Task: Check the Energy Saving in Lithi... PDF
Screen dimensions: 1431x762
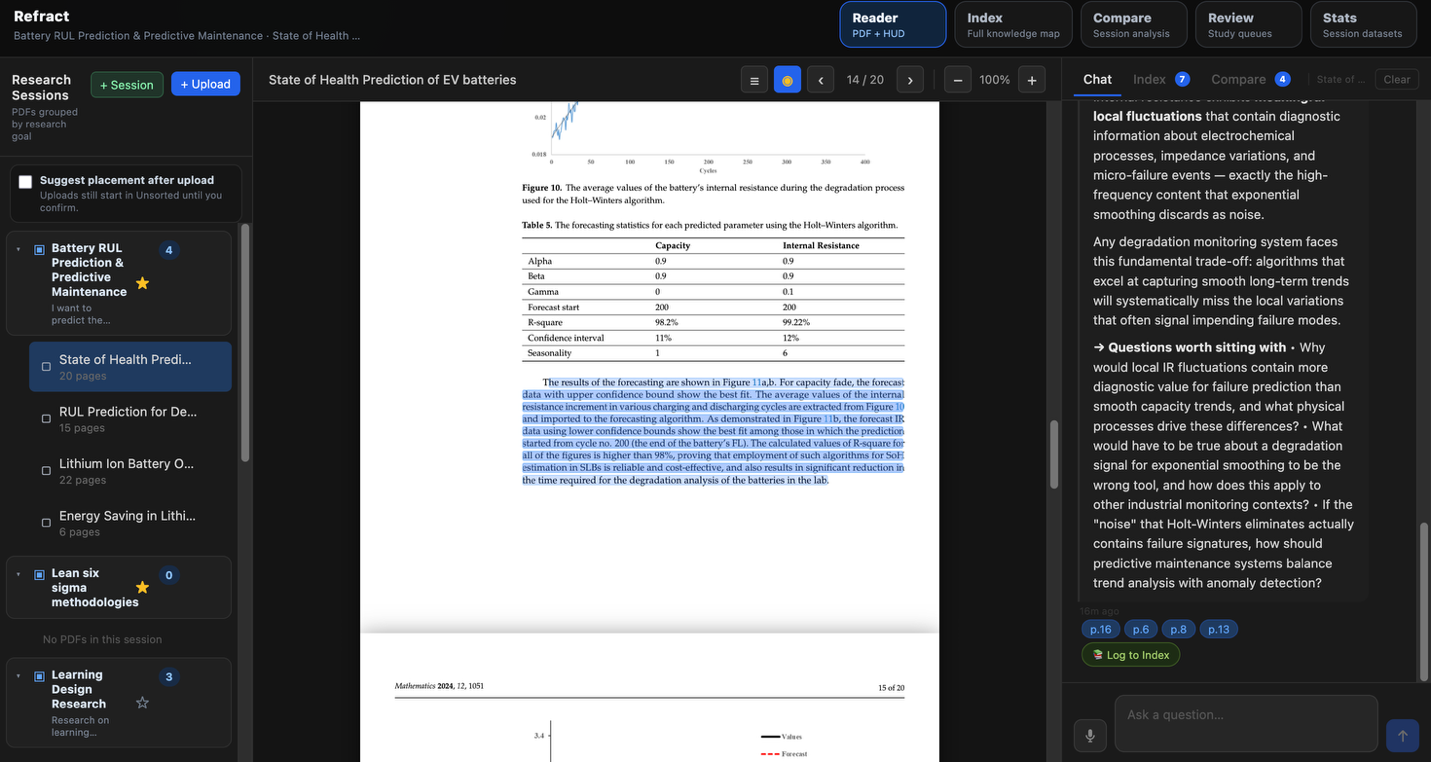Action: (x=46, y=523)
